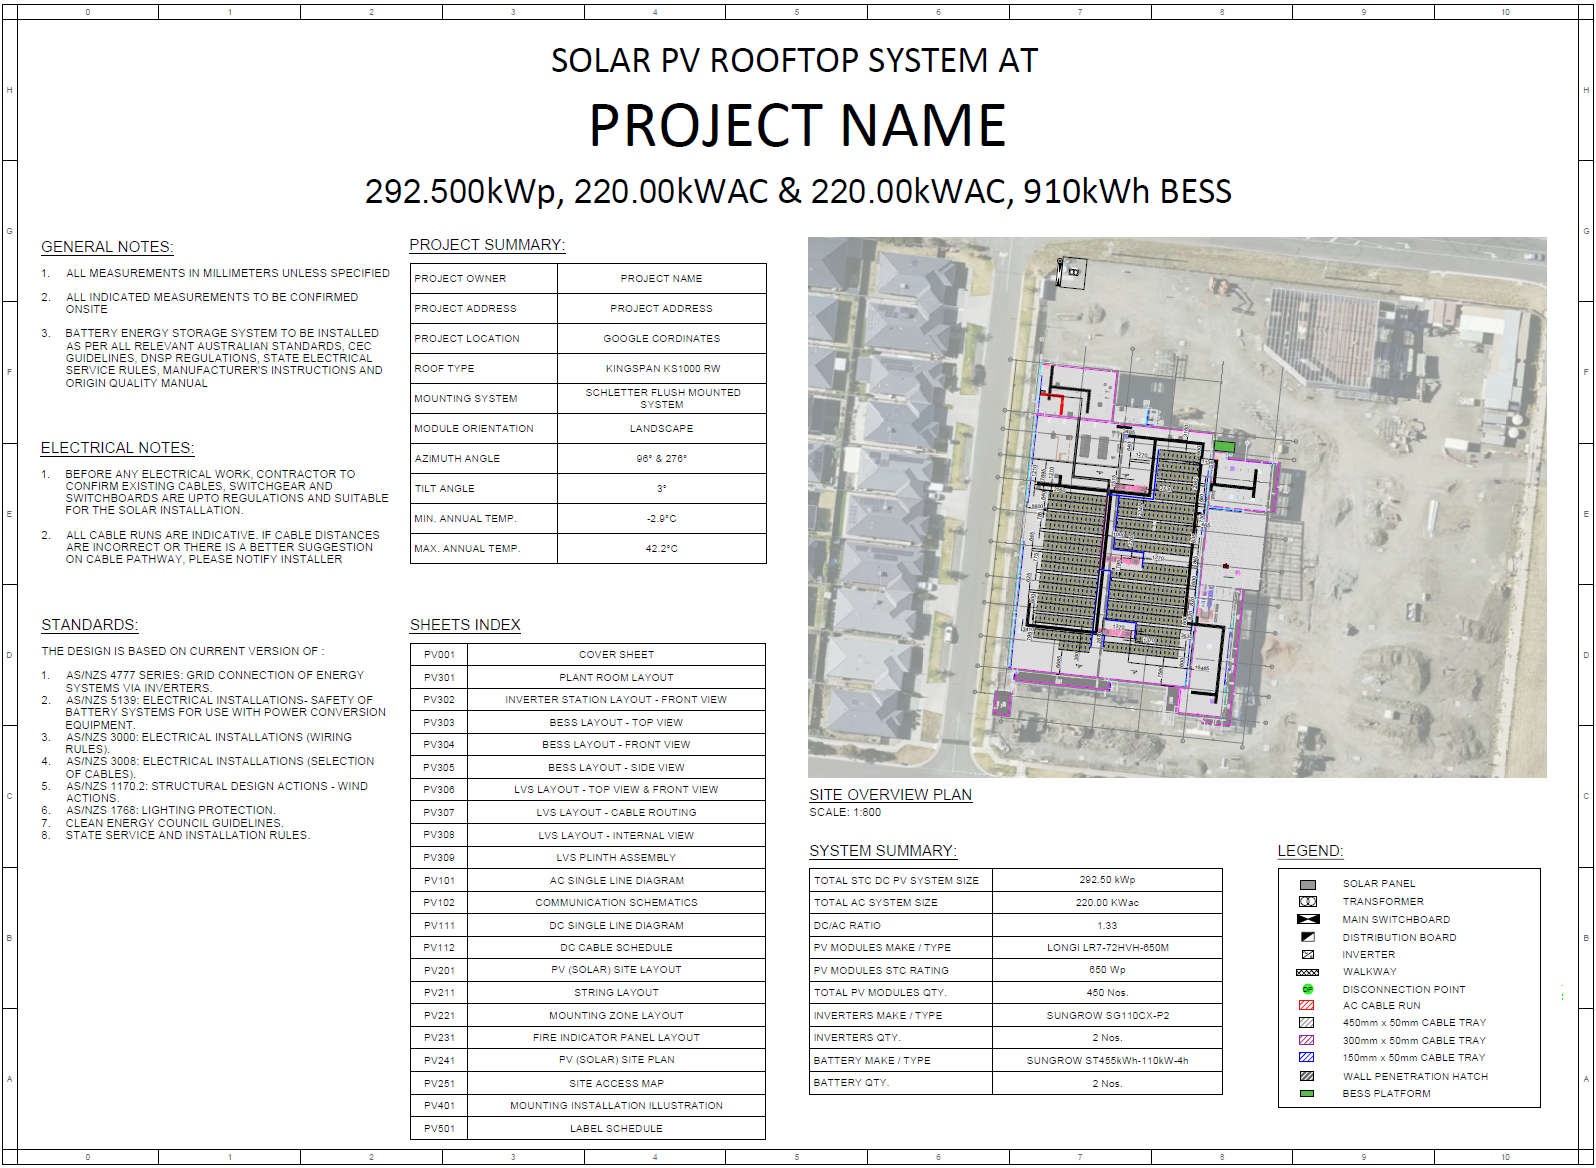The width and height of the screenshot is (1596, 1168).
Task: Click the 292.50 kWp system size value
Action: [x=1107, y=880]
